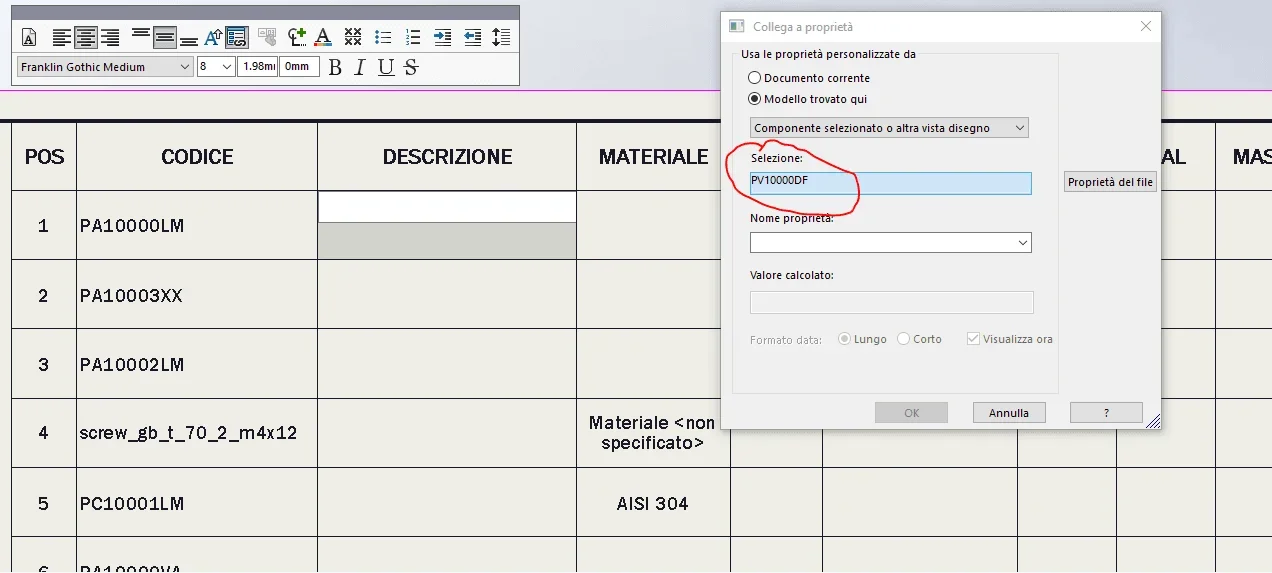Click the fit text icon
The width and height of the screenshot is (1272, 573).
click(213, 38)
